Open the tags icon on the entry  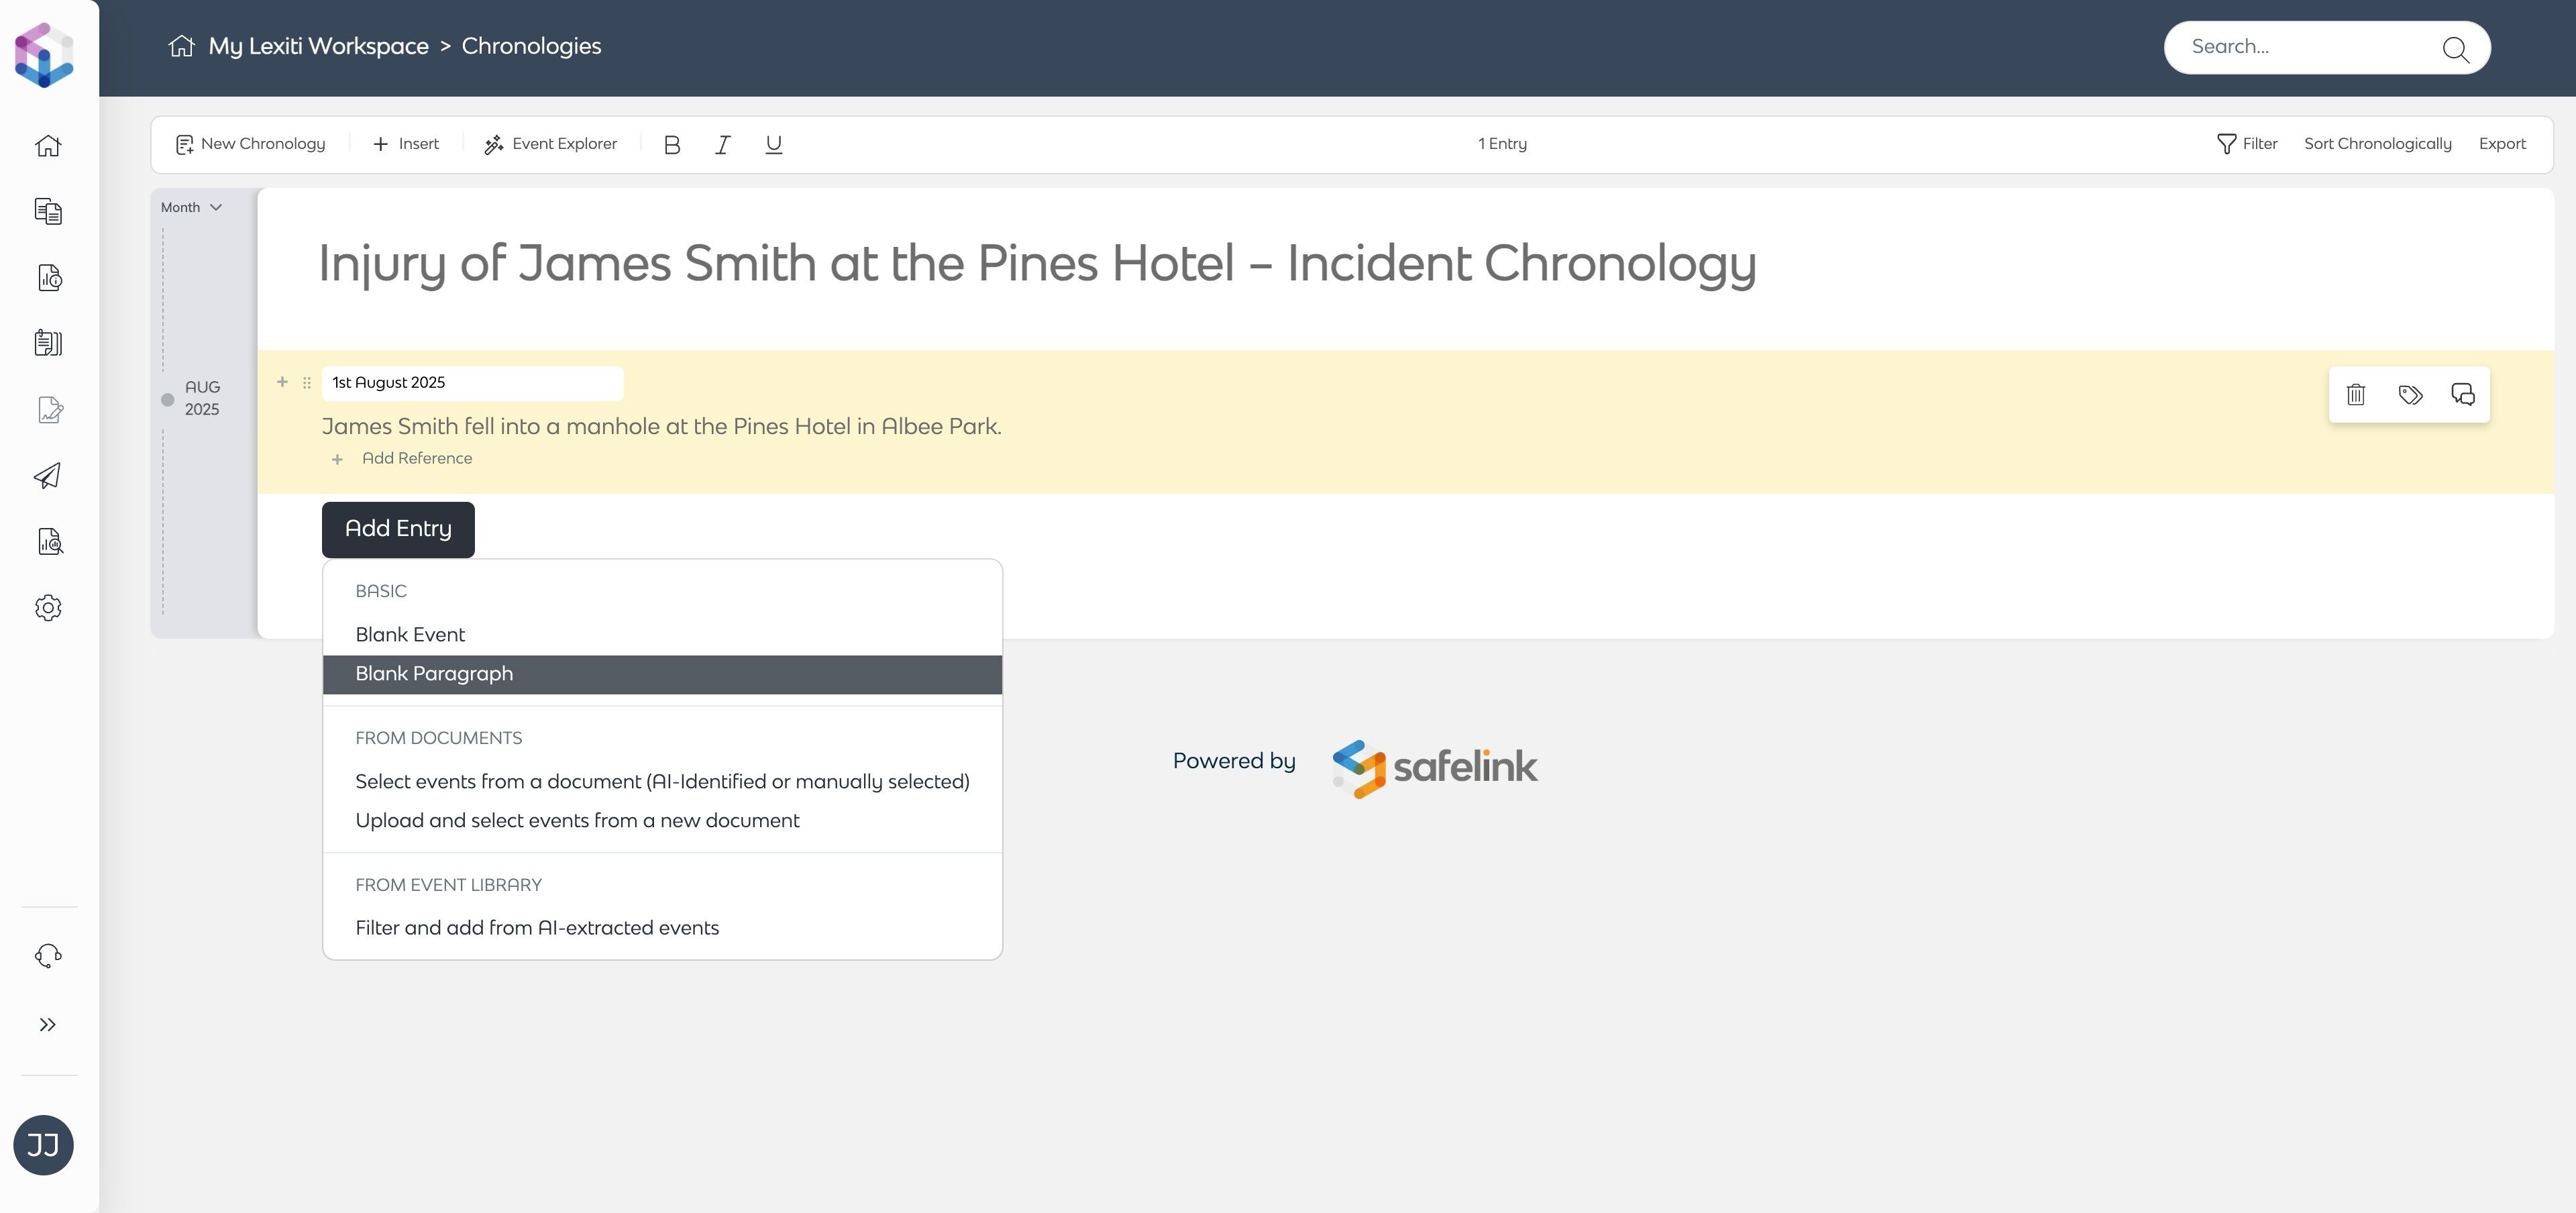pyautogui.click(x=2410, y=395)
